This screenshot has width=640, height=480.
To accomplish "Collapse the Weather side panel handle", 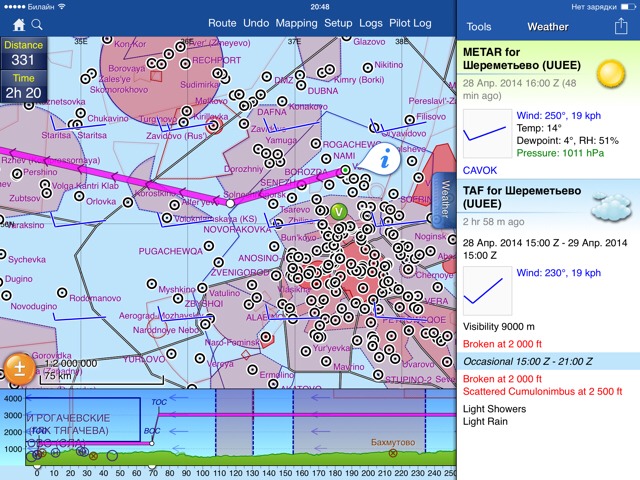I will (445, 201).
